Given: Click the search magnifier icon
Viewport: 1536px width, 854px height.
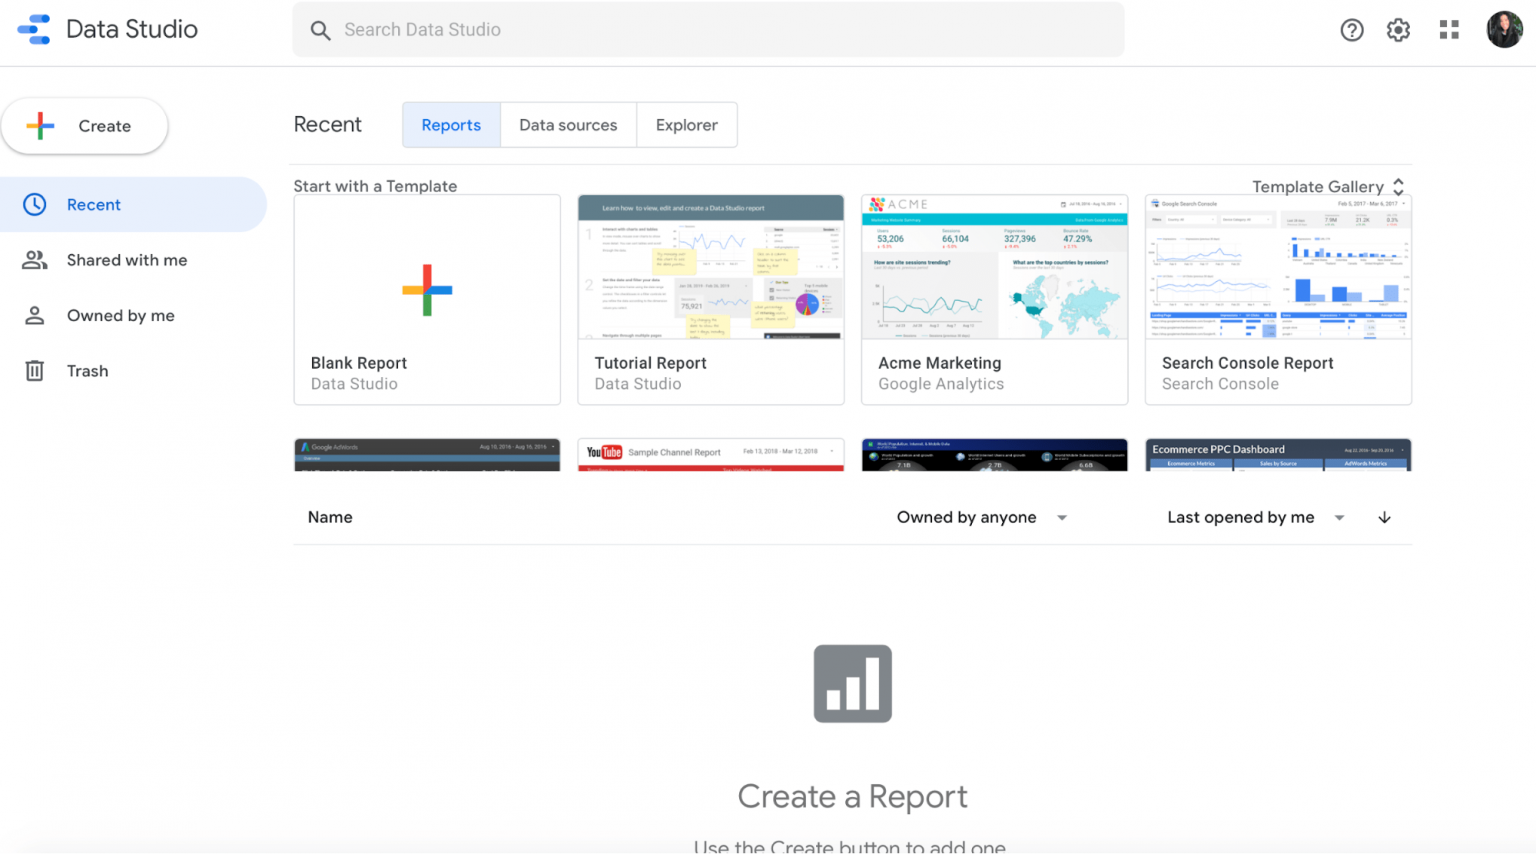Looking at the screenshot, I should (x=320, y=30).
